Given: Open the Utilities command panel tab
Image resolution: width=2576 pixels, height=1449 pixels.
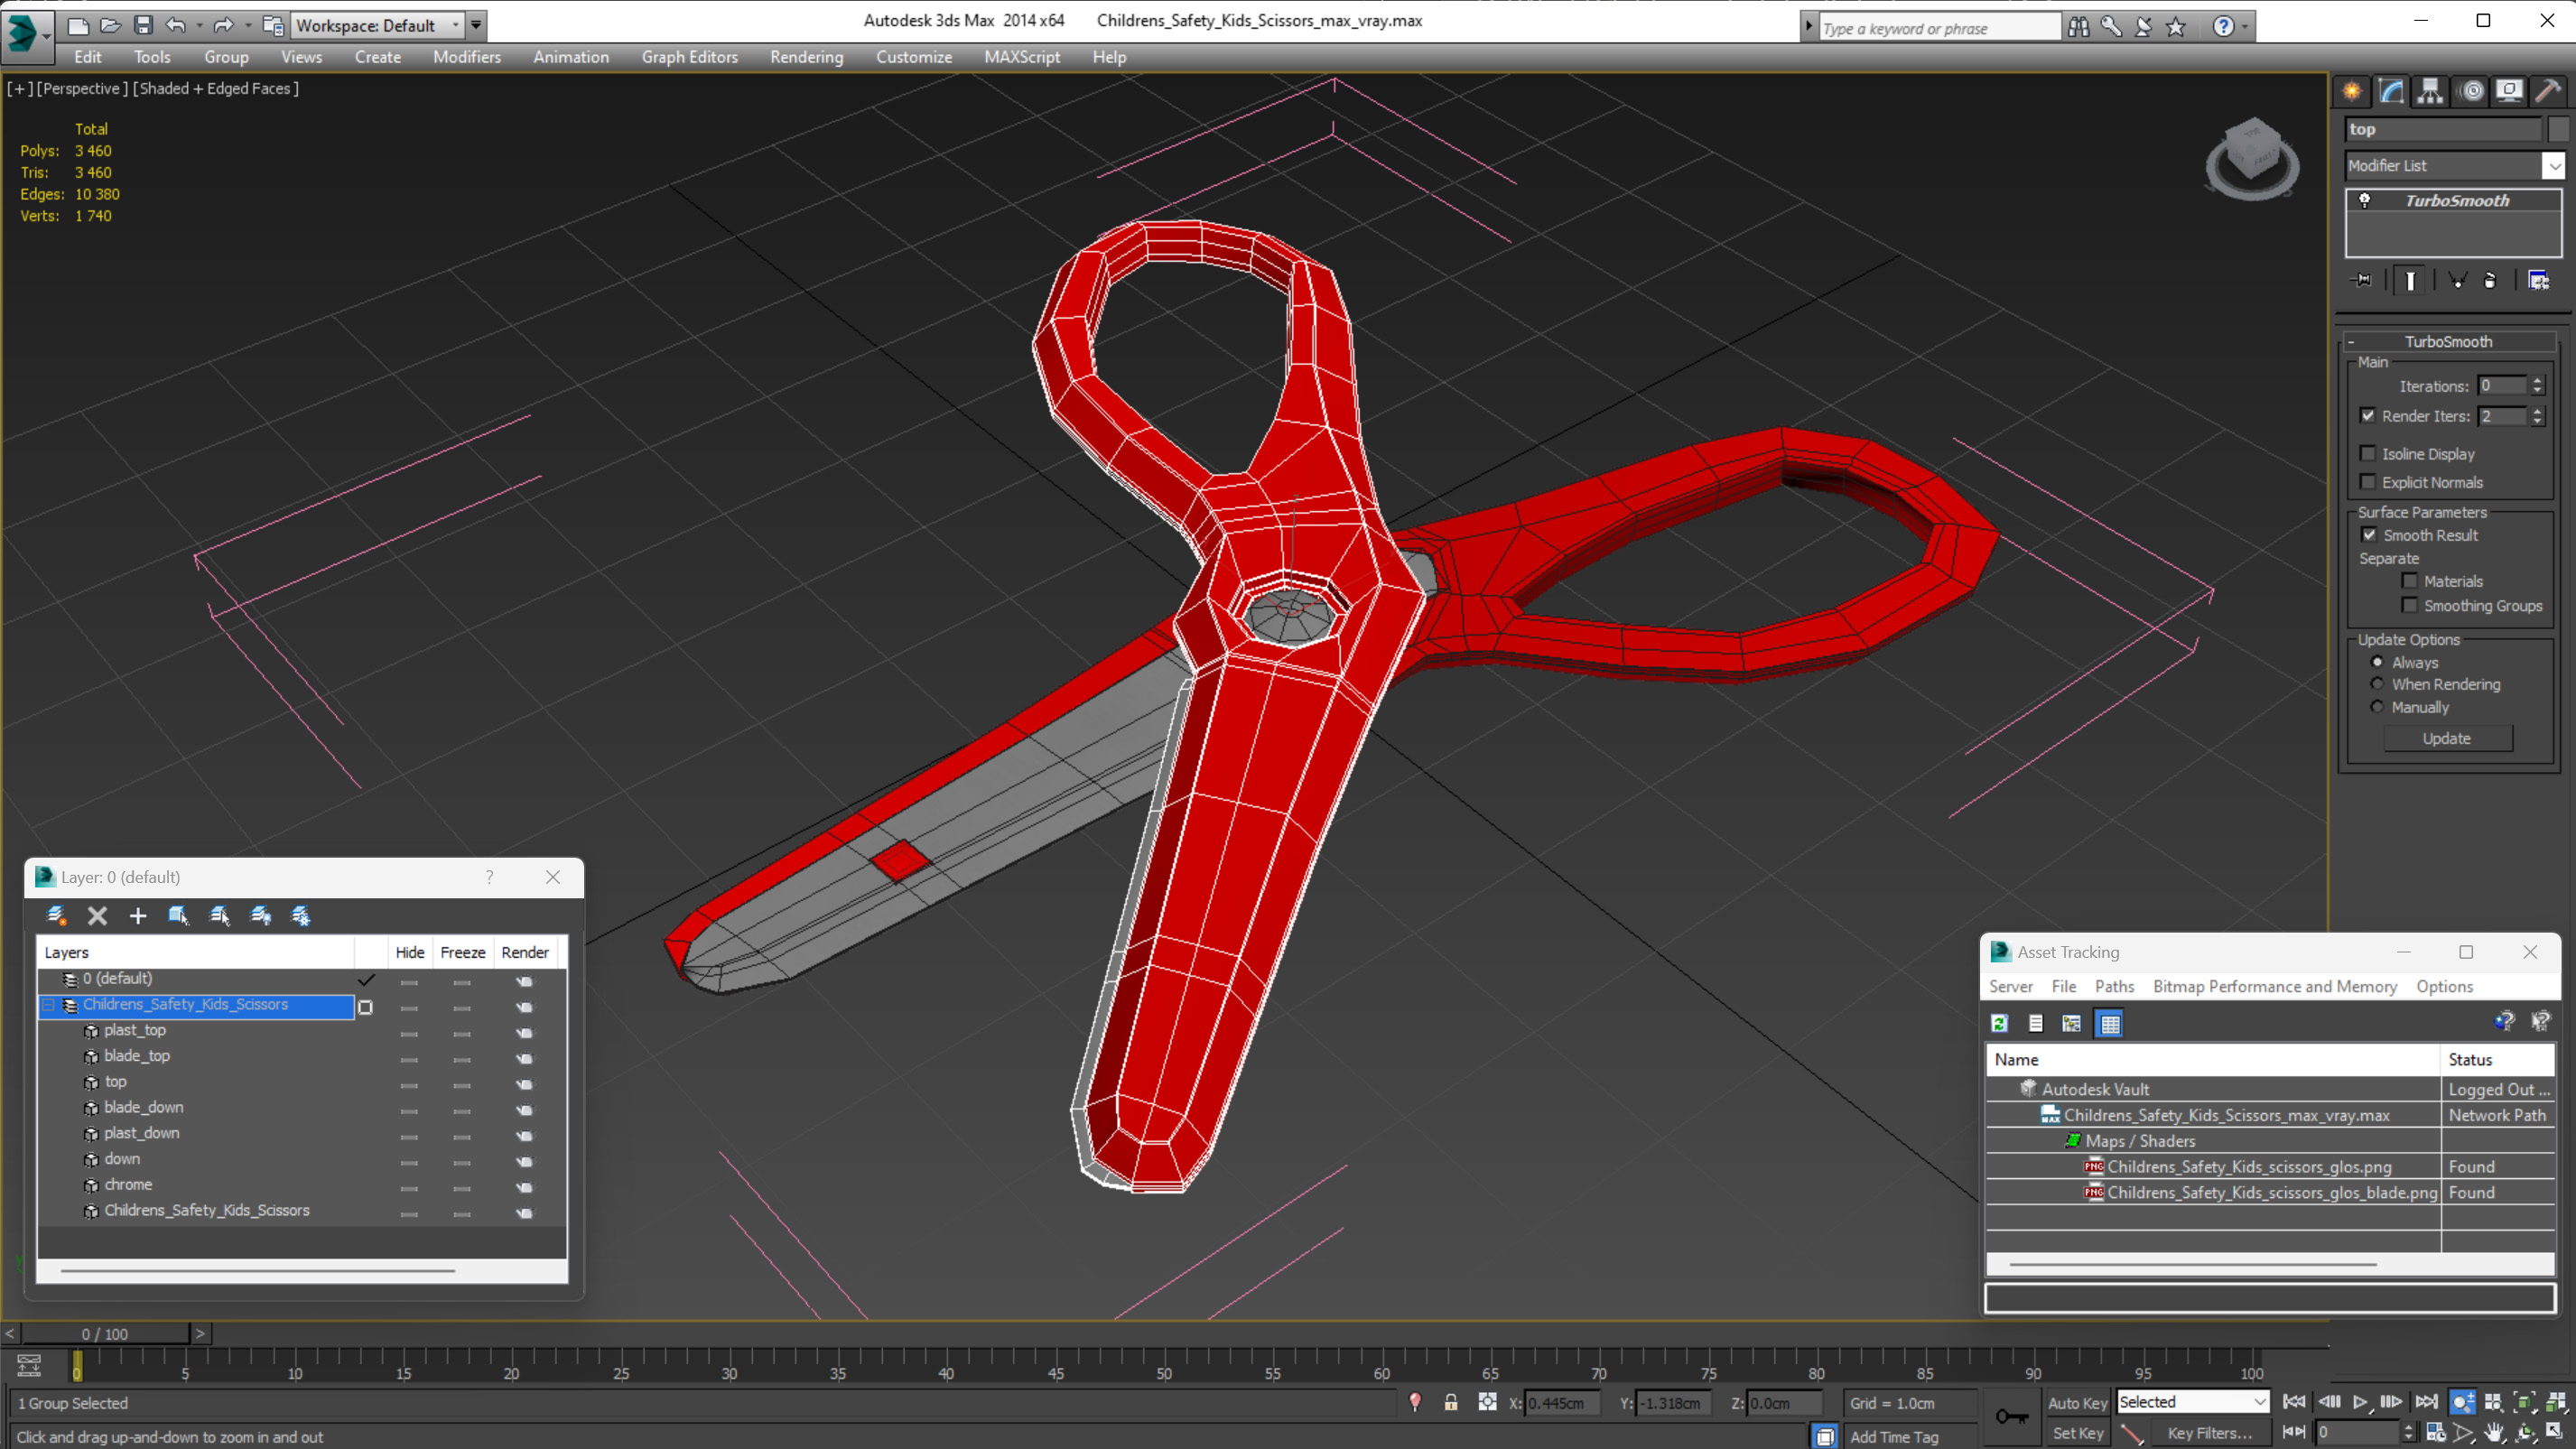Looking at the screenshot, I should [x=2548, y=91].
